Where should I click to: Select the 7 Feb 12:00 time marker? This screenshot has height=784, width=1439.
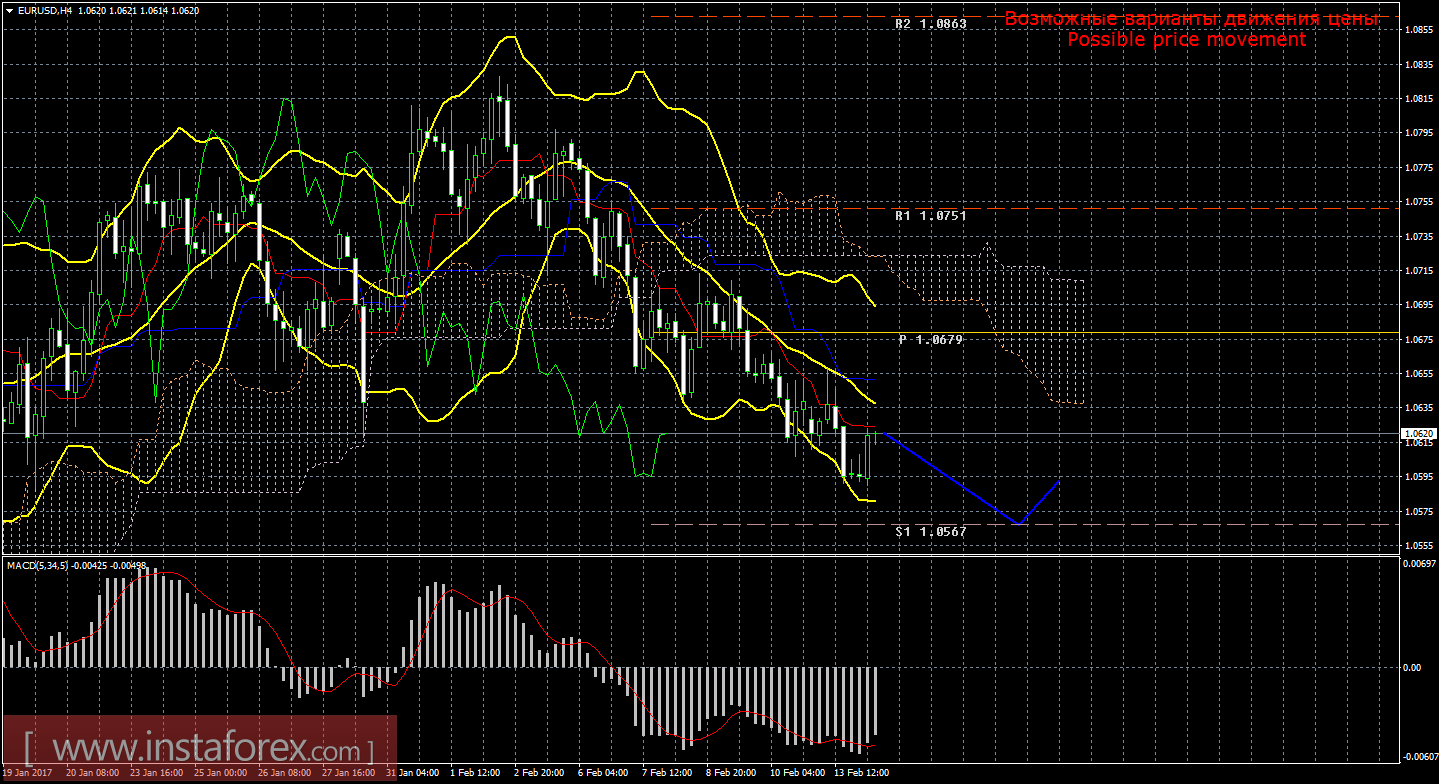[667, 773]
